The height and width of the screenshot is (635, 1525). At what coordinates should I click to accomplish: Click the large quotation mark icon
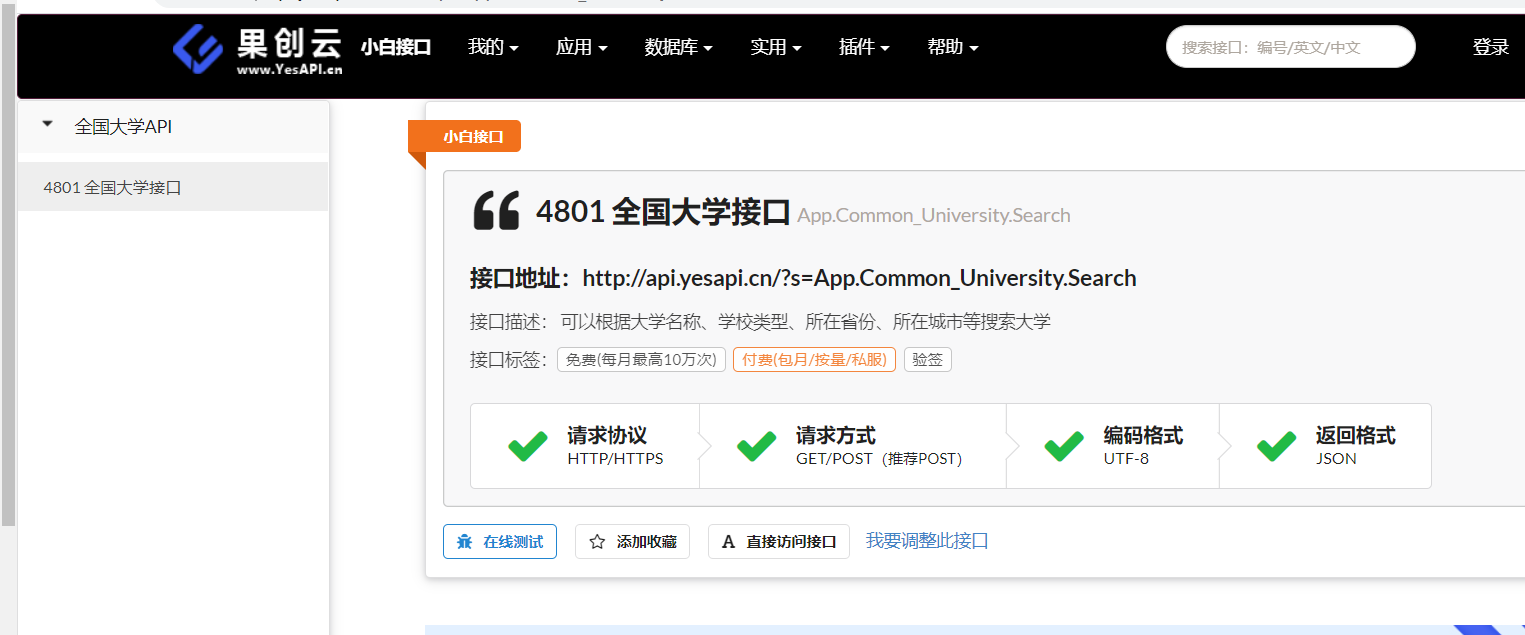tap(497, 211)
